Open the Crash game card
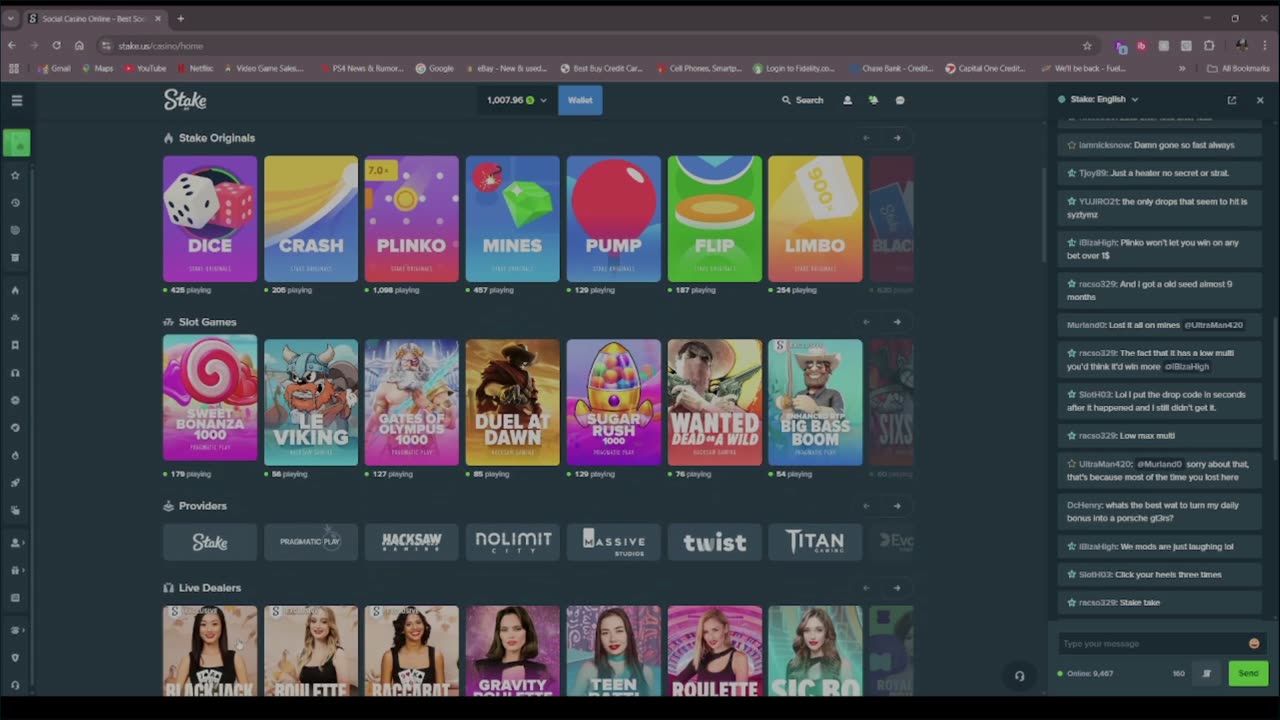This screenshot has width=1280, height=720. click(x=311, y=218)
